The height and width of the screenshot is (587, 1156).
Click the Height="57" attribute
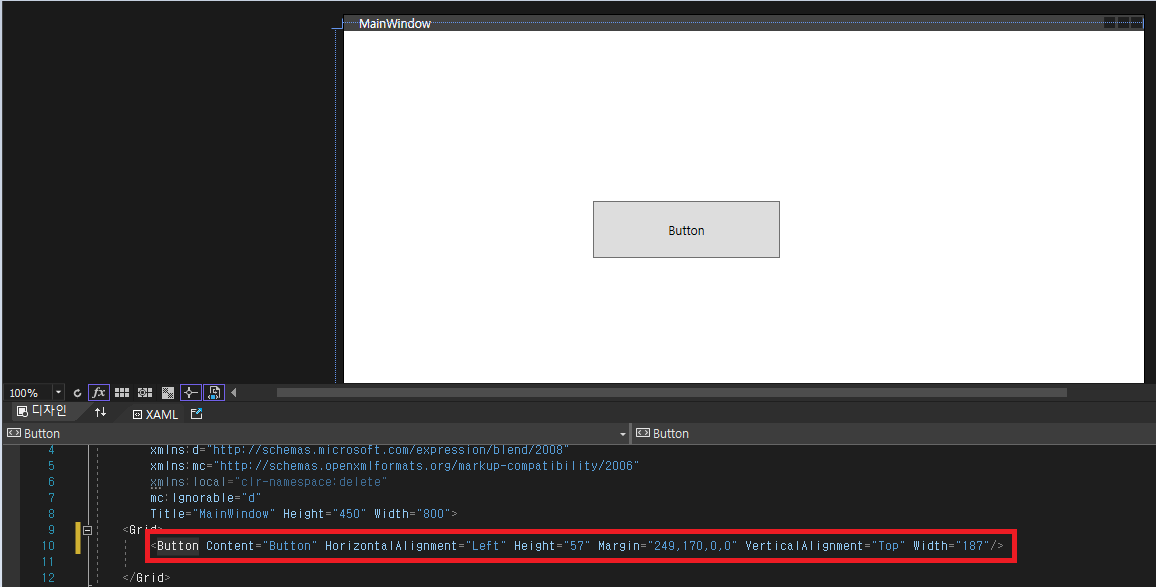pos(552,546)
